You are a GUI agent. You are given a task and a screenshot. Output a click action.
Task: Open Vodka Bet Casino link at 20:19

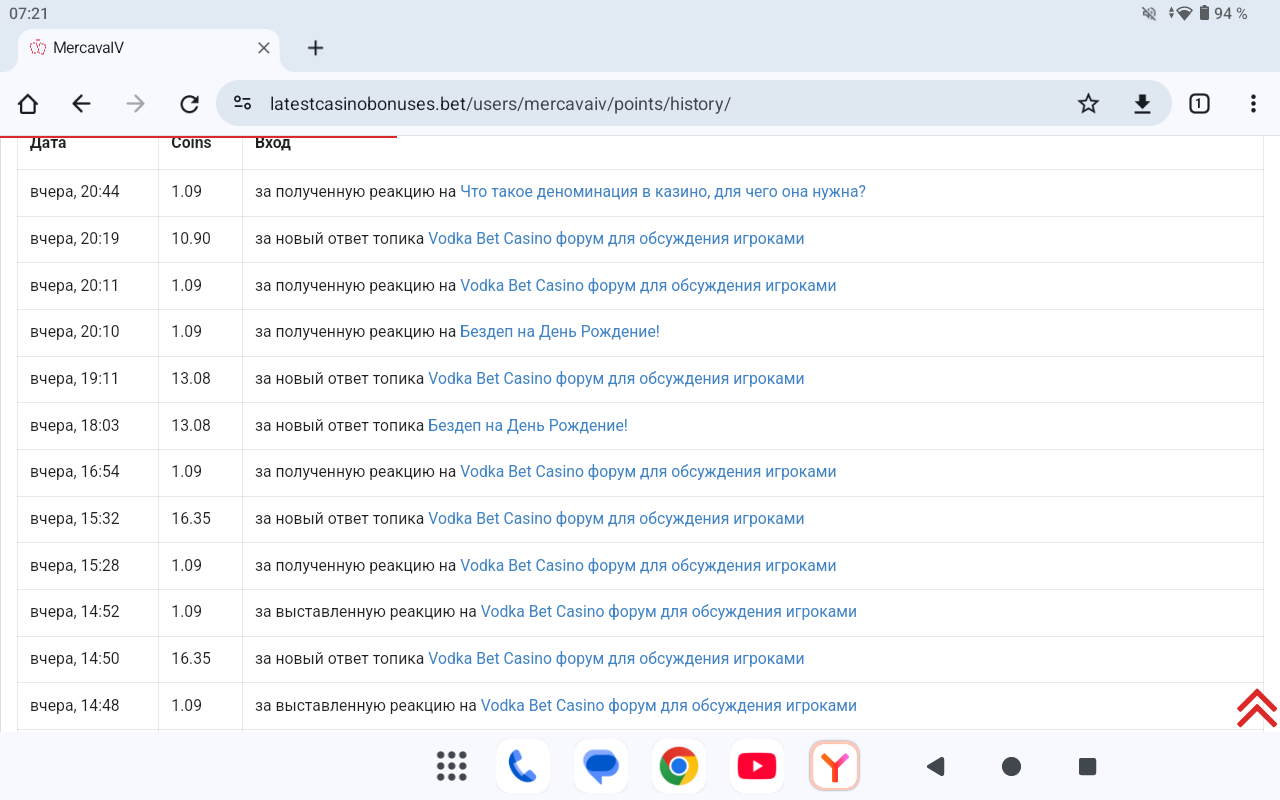[616, 239]
